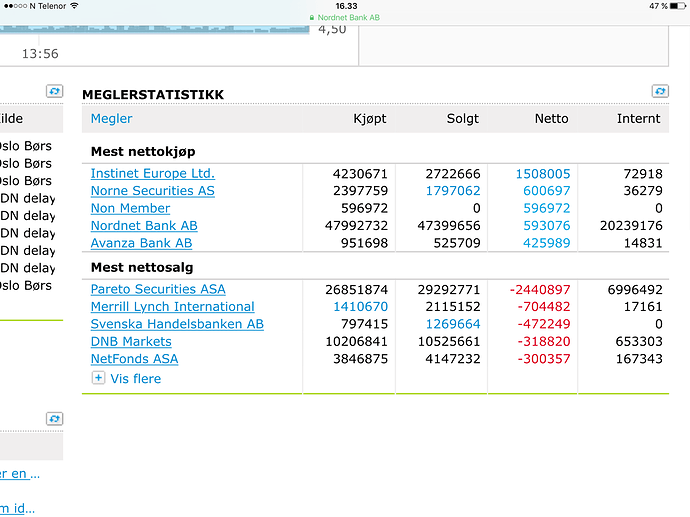Open Nordnet Bank AB broker link
This screenshot has width=690, height=517.
click(x=144, y=225)
